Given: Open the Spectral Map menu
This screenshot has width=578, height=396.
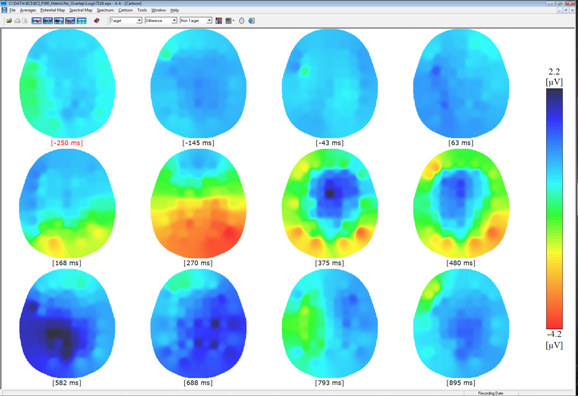Looking at the screenshot, I should pos(81,10).
